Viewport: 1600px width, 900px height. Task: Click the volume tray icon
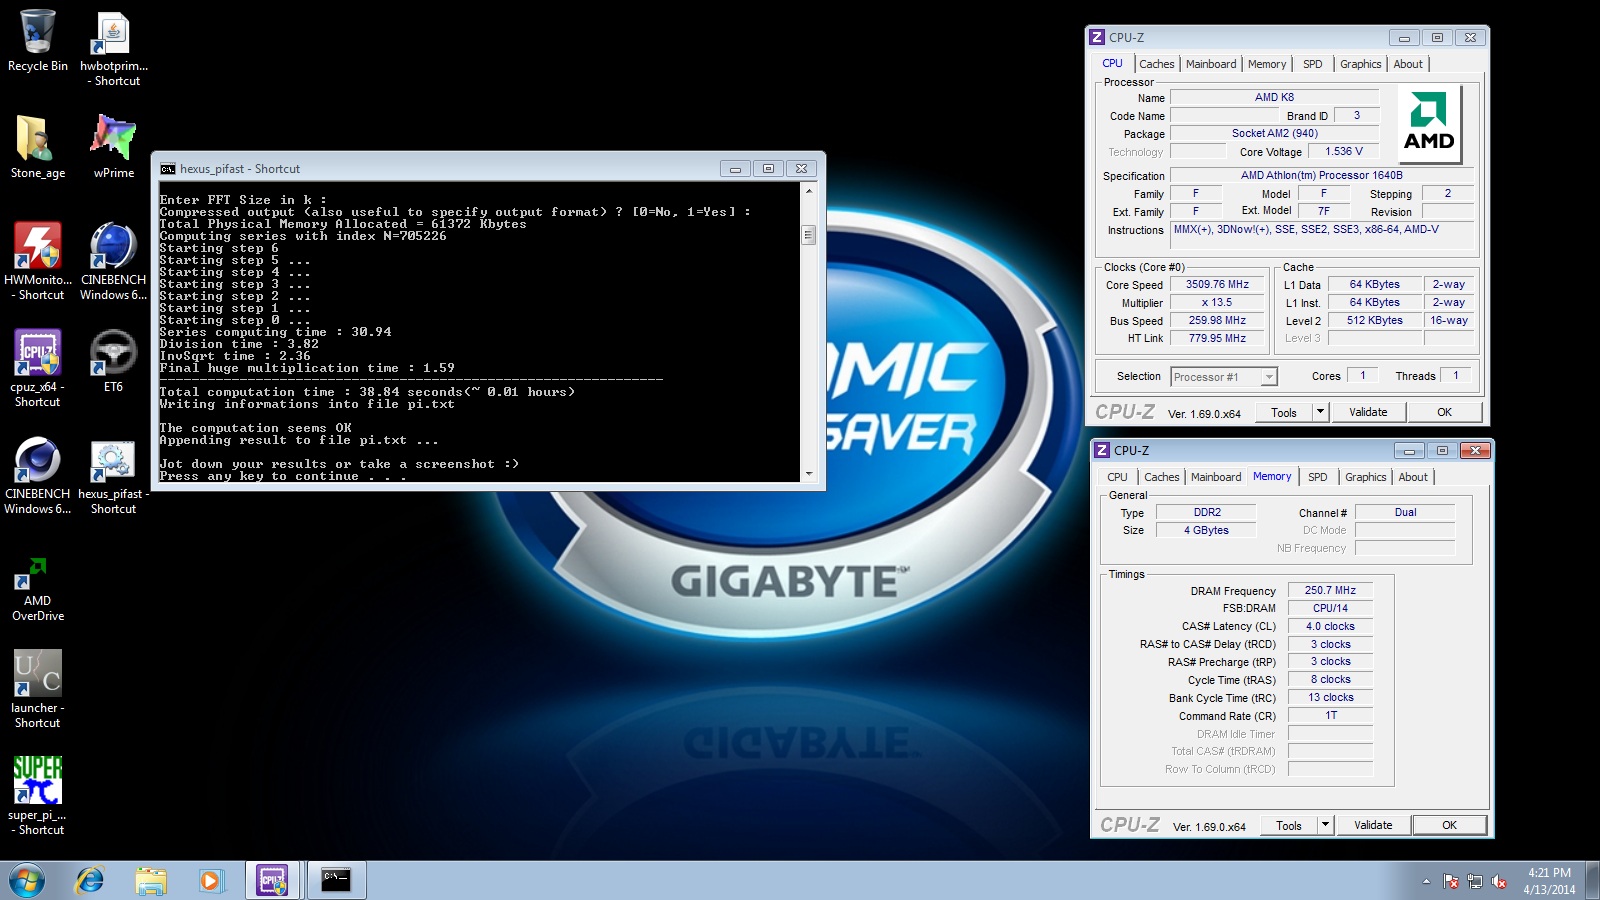coord(1499,881)
